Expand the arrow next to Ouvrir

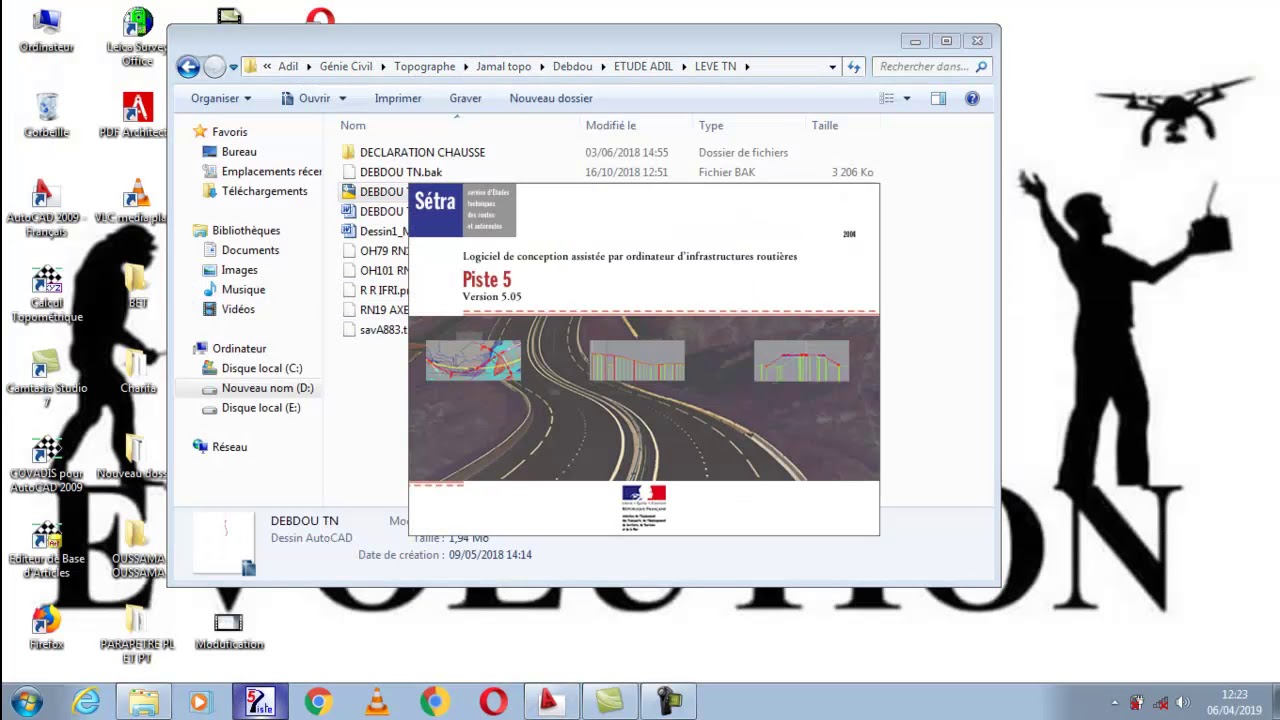point(342,98)
